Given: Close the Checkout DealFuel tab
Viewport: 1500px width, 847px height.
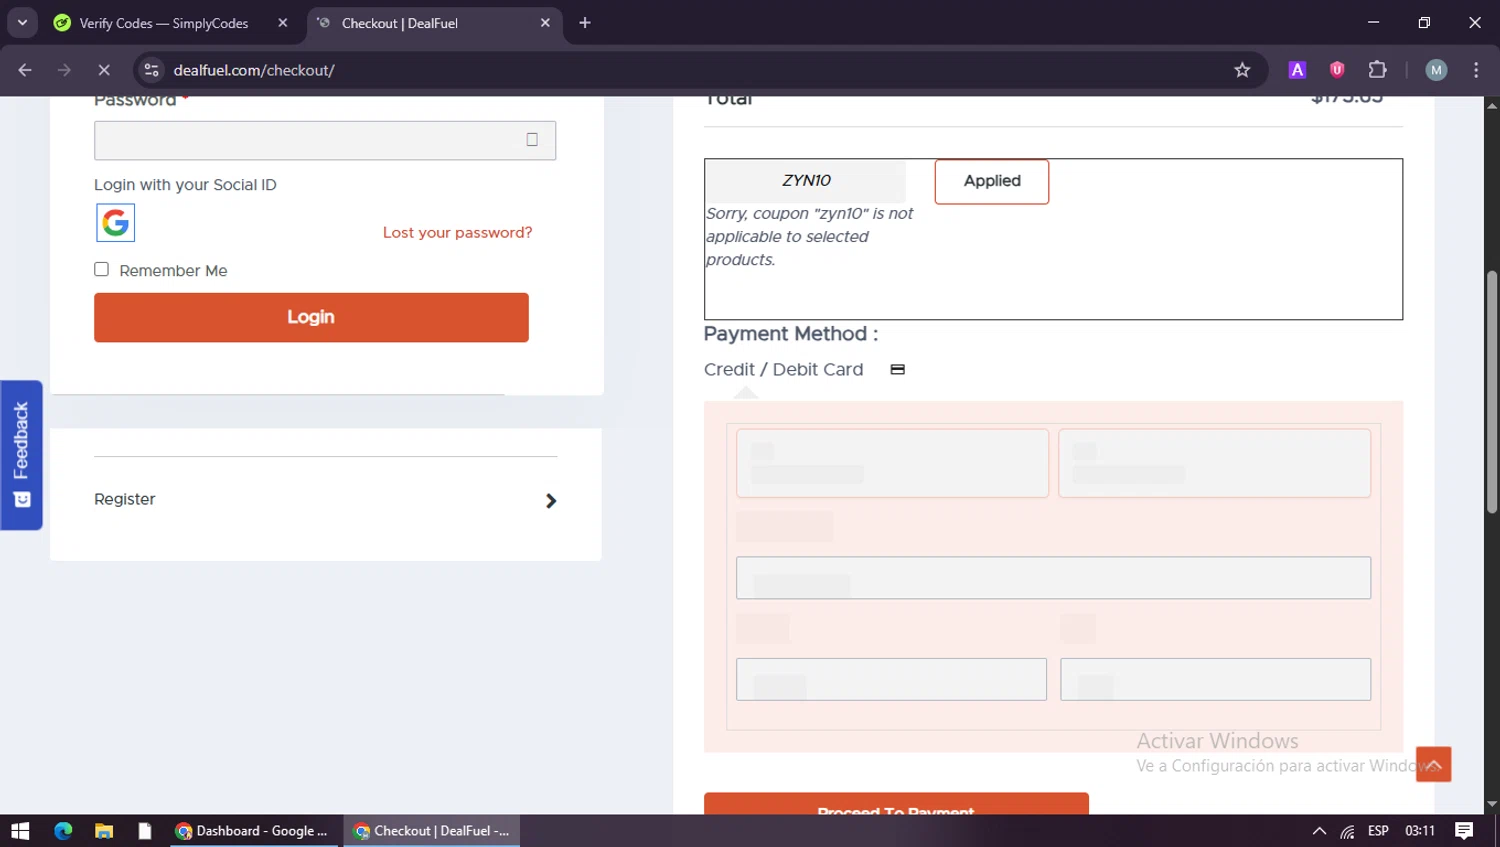Looking at the screenshot, I should pos(545,23).
